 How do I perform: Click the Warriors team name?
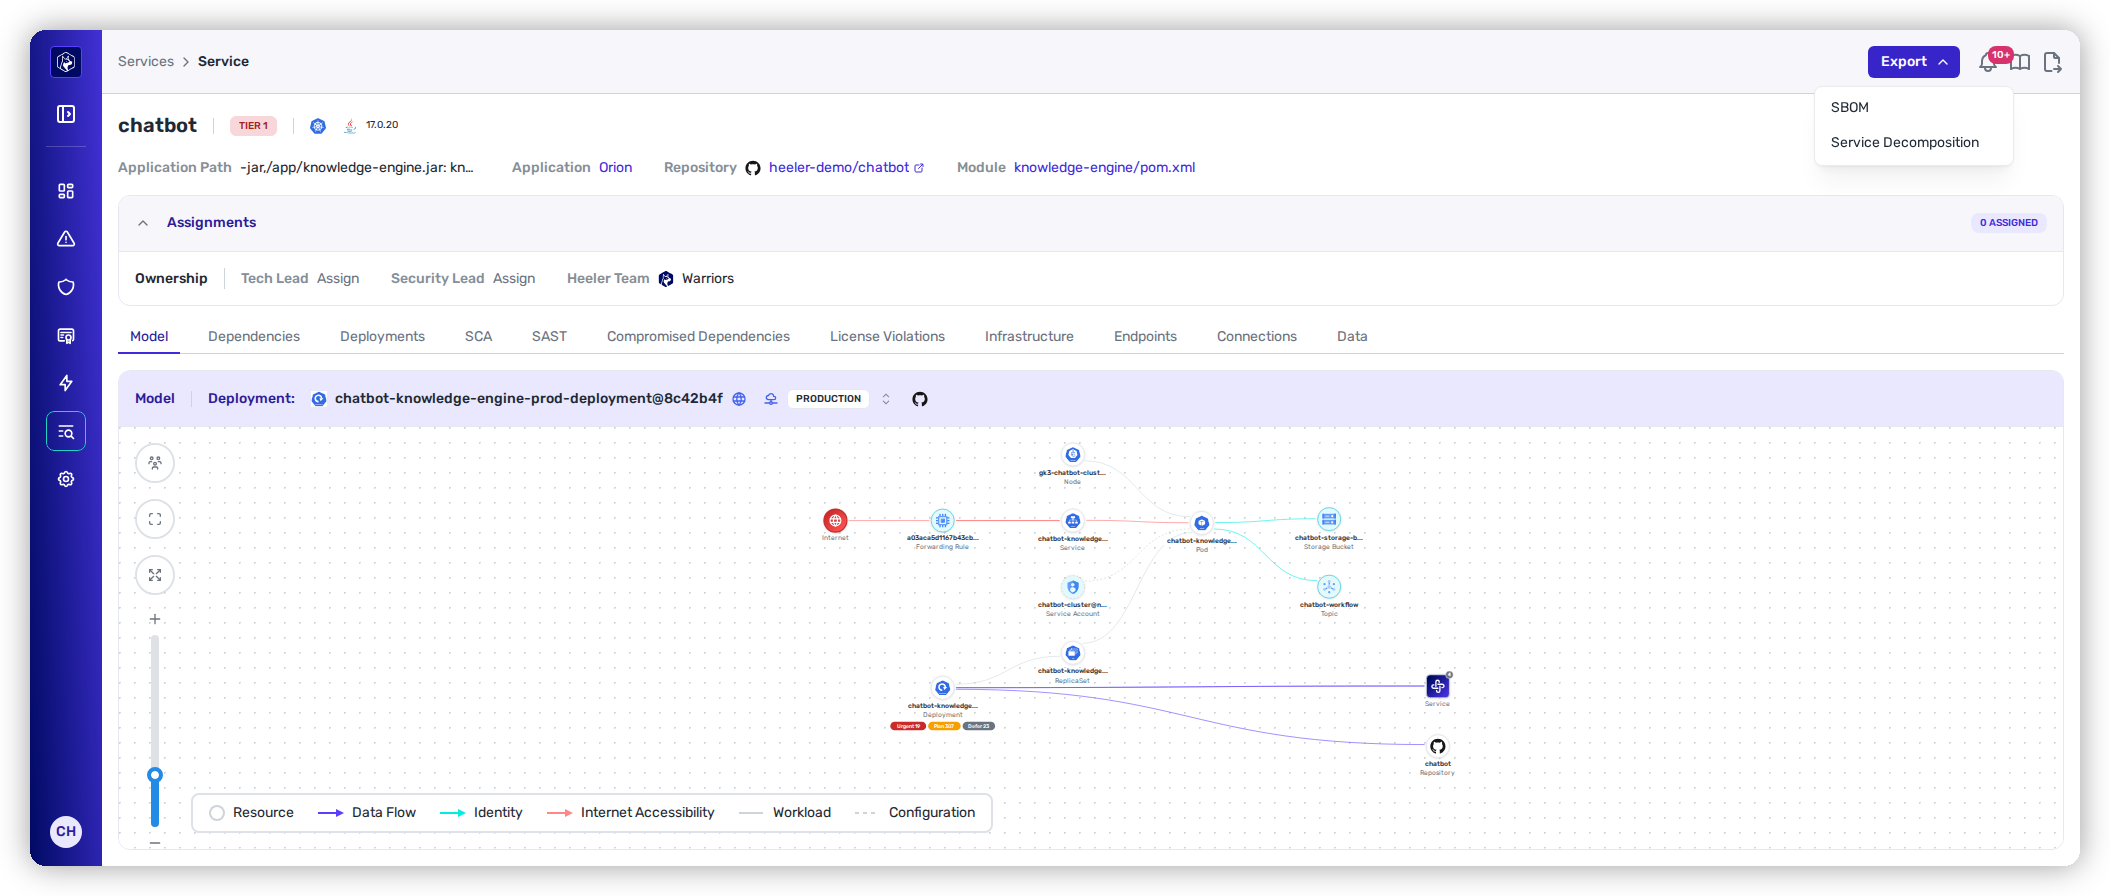(707, 278)
